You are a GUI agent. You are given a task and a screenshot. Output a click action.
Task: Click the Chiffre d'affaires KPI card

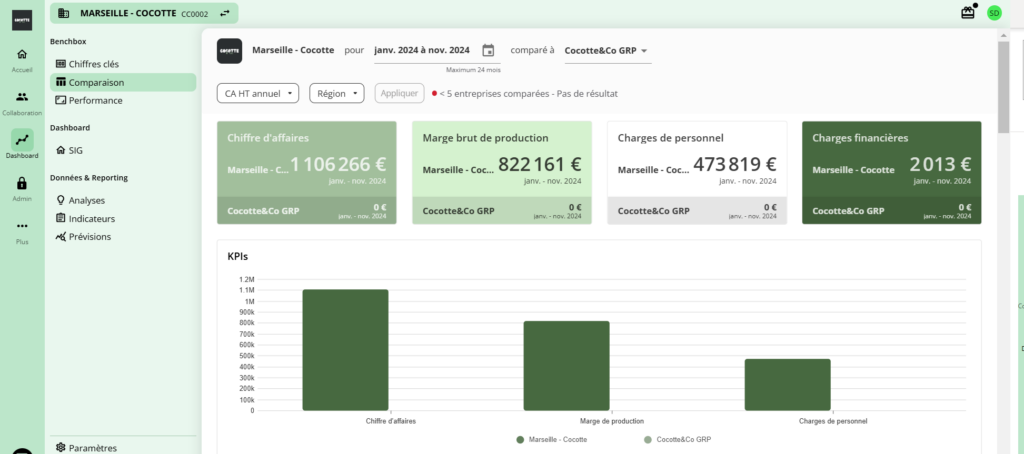point(306,172)
